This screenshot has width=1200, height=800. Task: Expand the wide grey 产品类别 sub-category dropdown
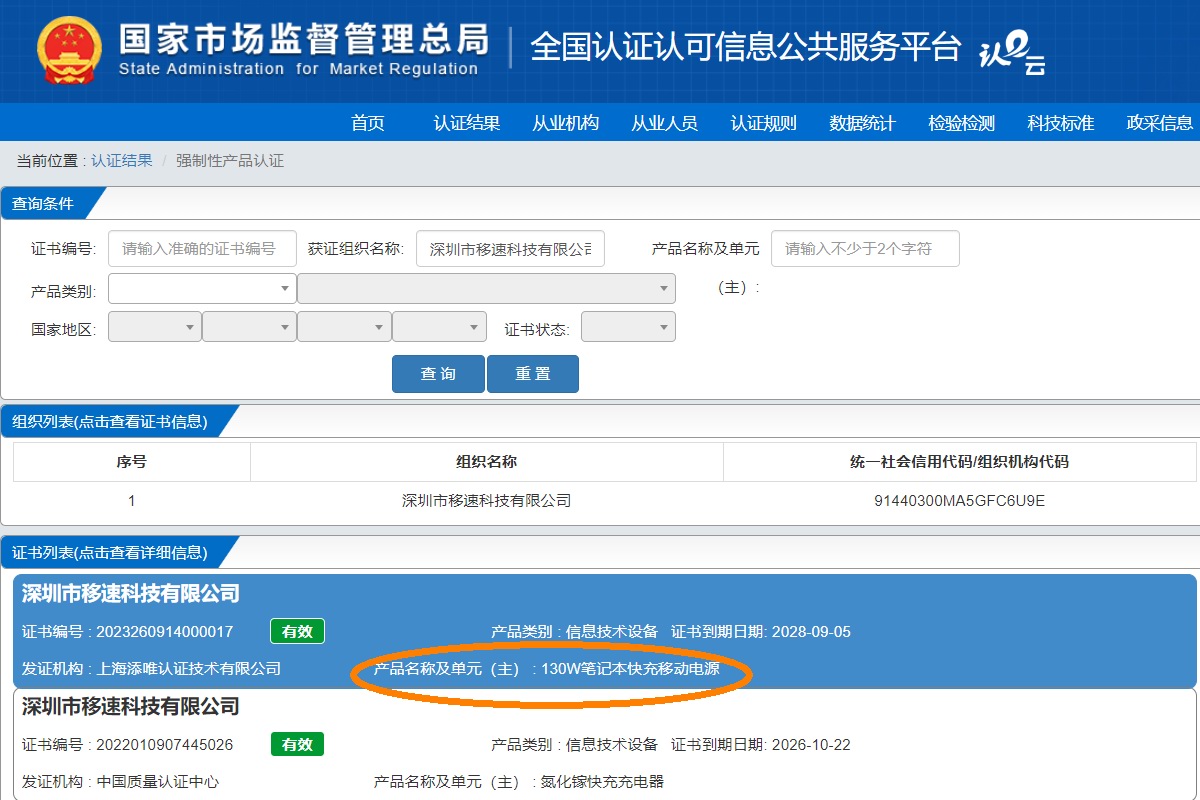pyautogui.click(x=486, y=289)
